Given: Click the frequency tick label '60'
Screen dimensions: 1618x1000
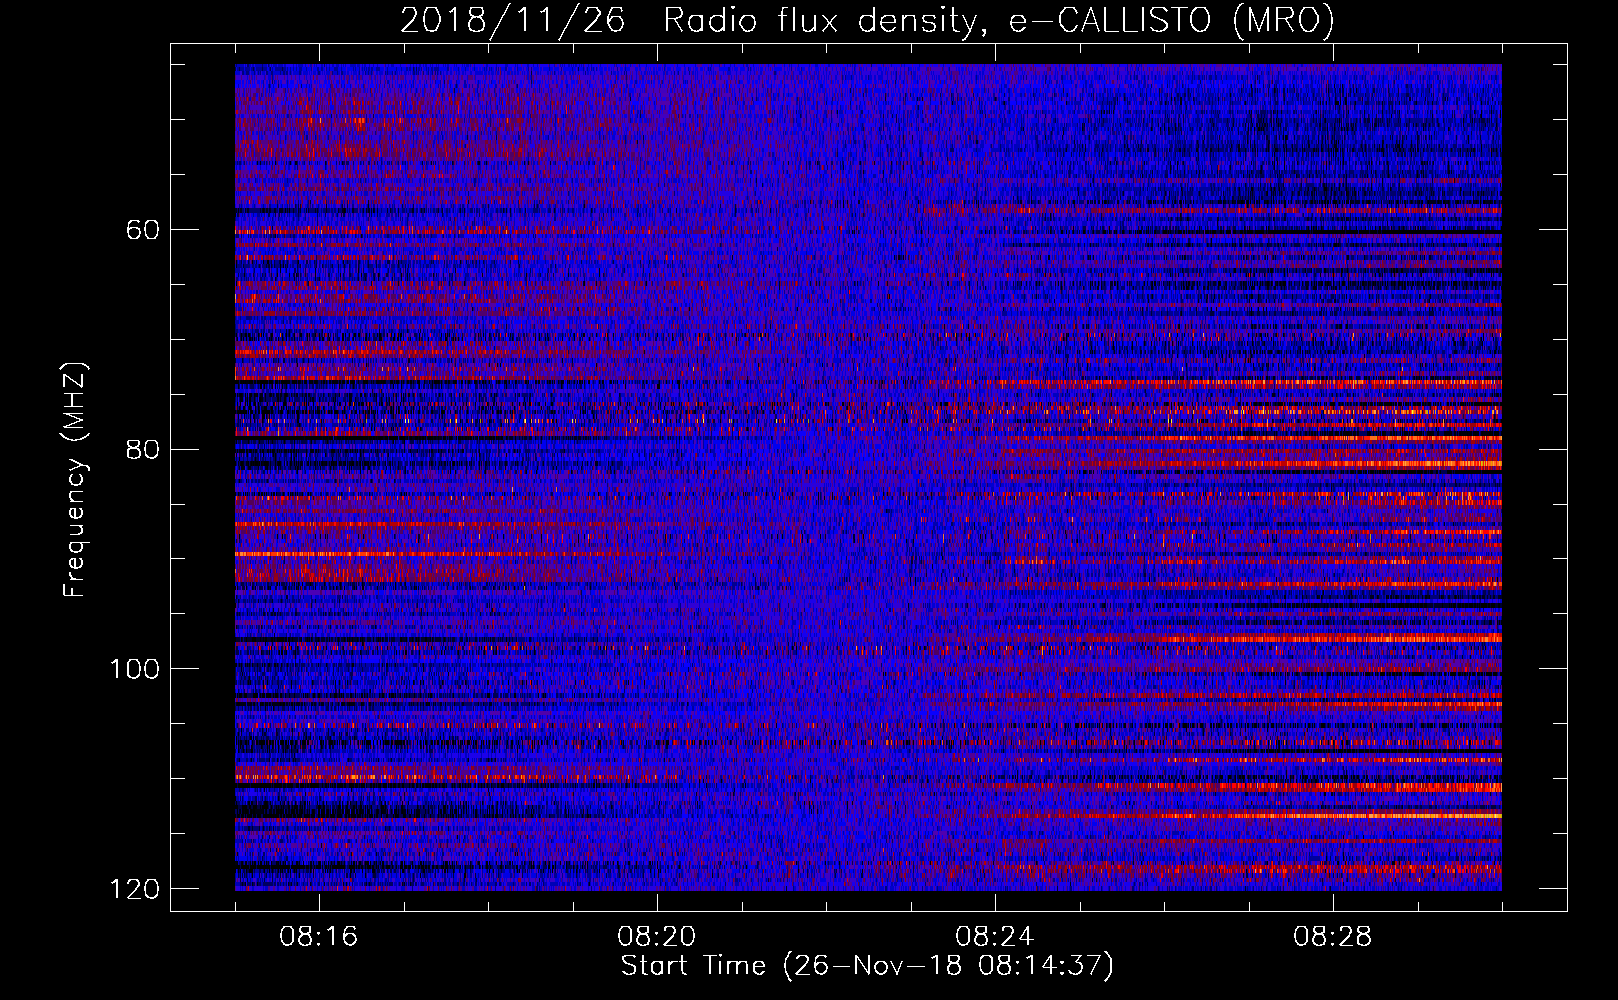Looking at the screenshot, I should tap(143, 230).
